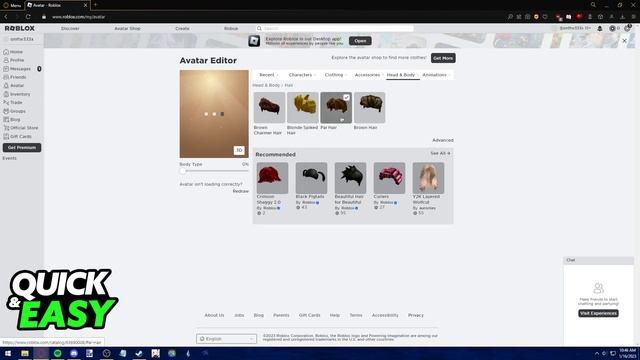Open Gift Cards in the sidebar
The image size is (640, 360).
coord(17,136)
